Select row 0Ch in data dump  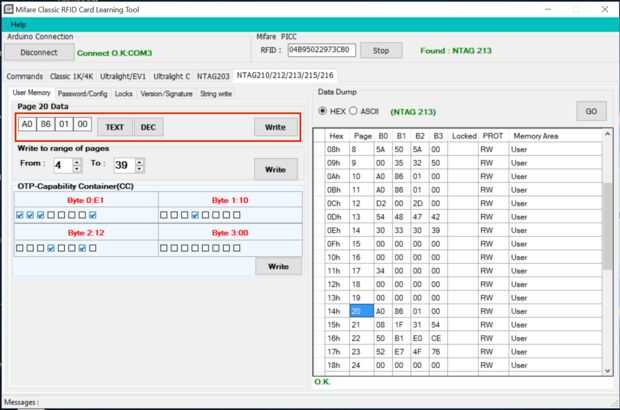pyautogui.click(x=463, y=203)
